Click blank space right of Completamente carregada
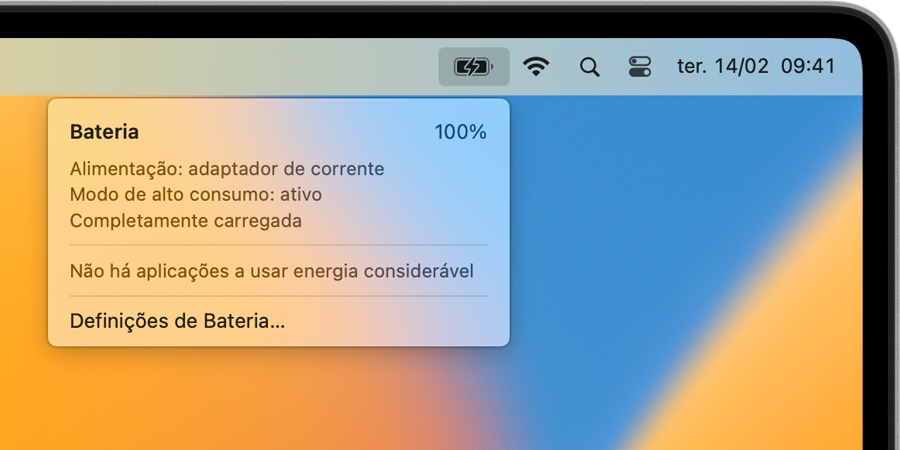The height and width of the screenshot is (450, 900). coord(396,221)
